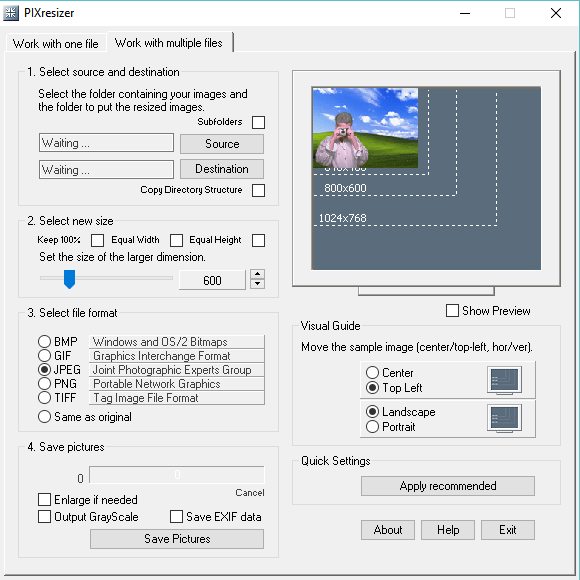Select the BMP format radio button

coord(44,341)
